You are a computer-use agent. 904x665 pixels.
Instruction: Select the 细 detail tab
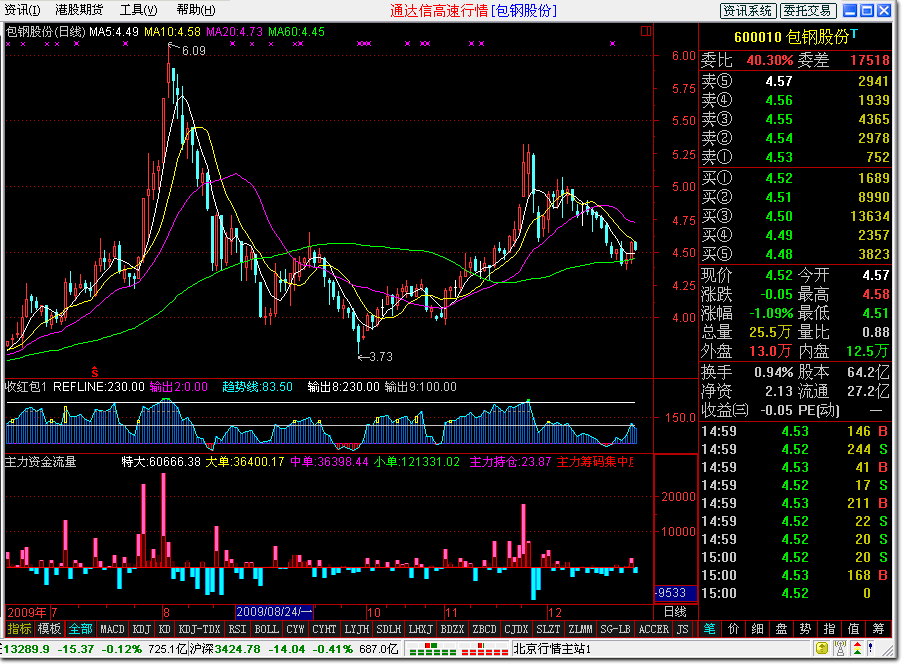click(x=758, y=629)
